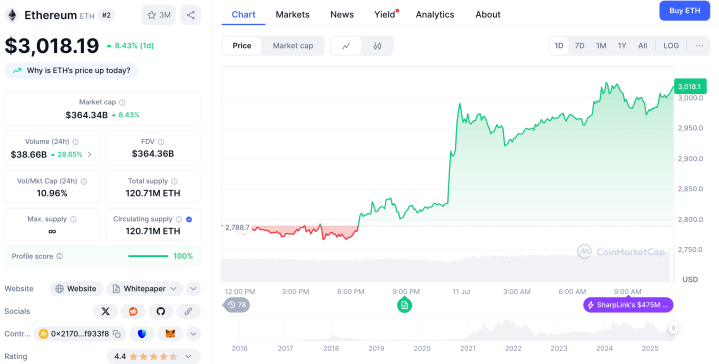Expand more contracts chevron

point(193,334)
